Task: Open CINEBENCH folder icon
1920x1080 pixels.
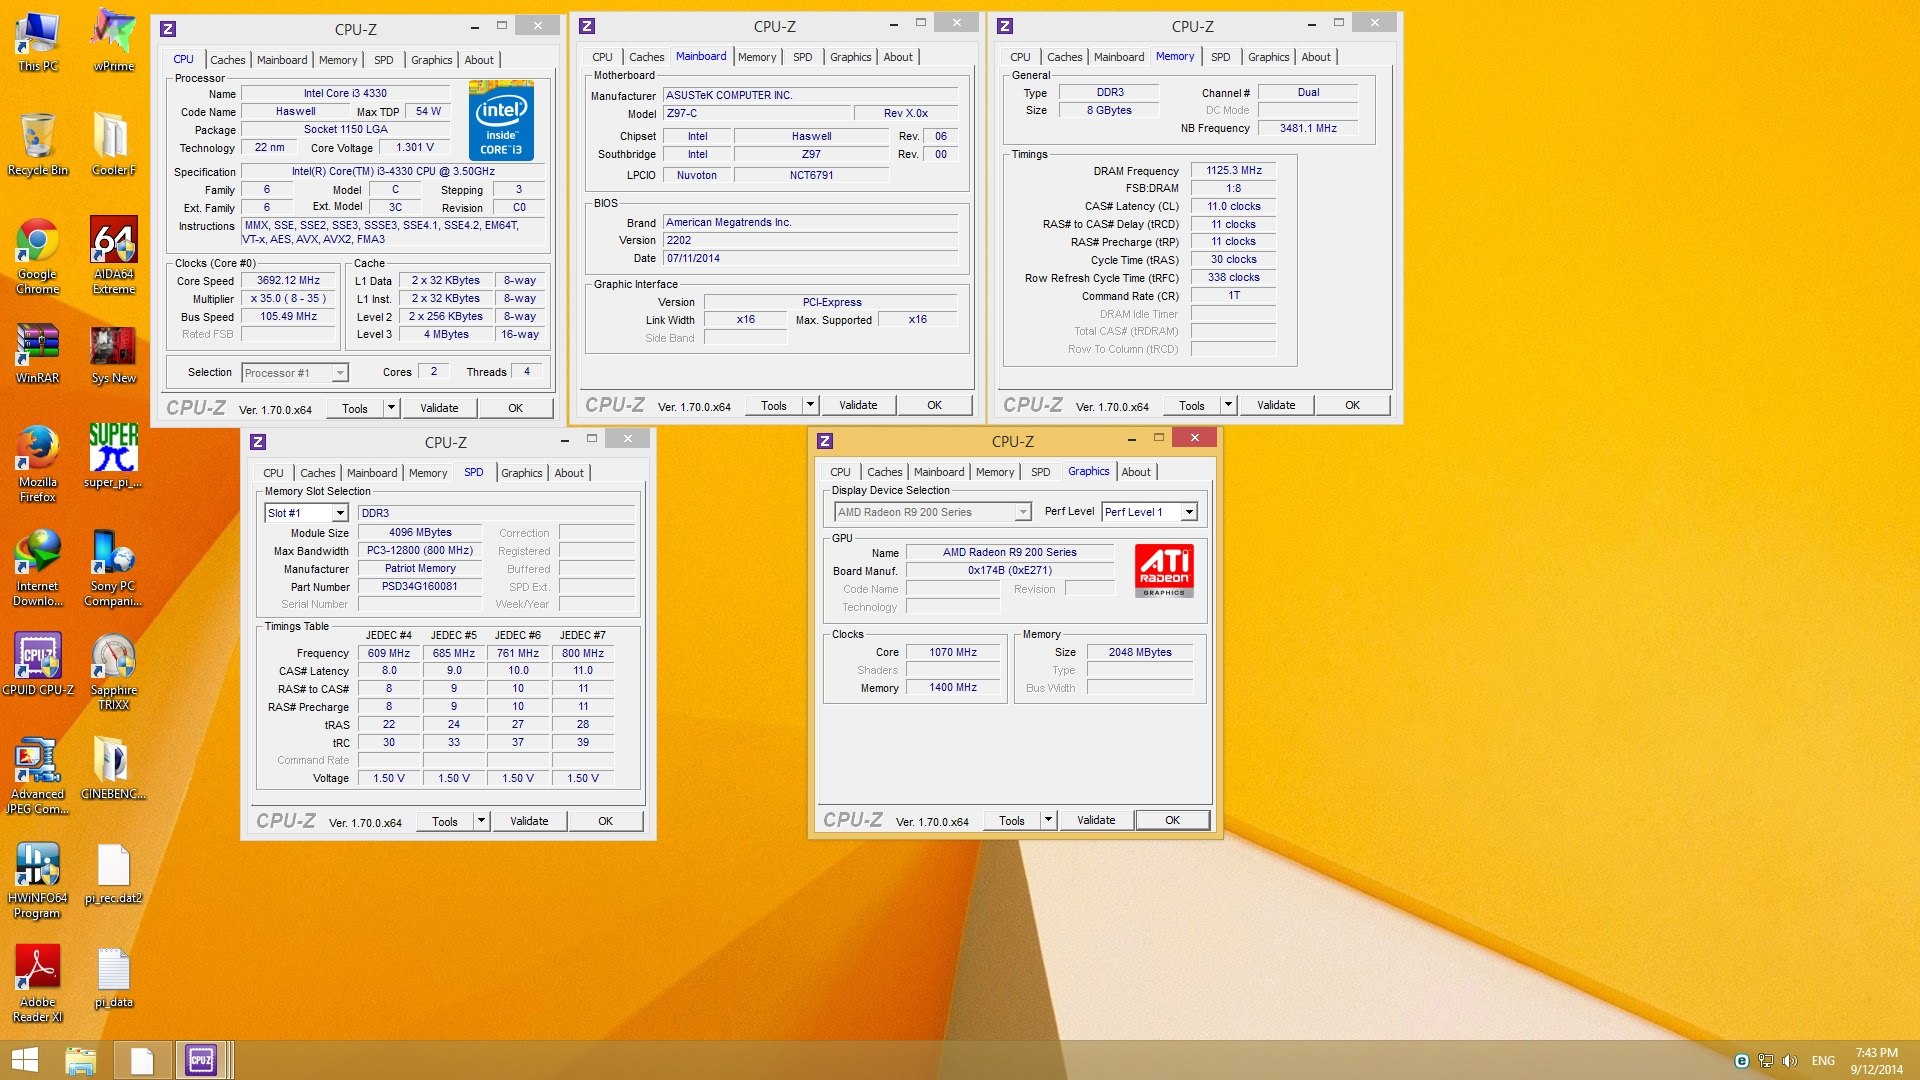Action: click(x=113, y=768)
